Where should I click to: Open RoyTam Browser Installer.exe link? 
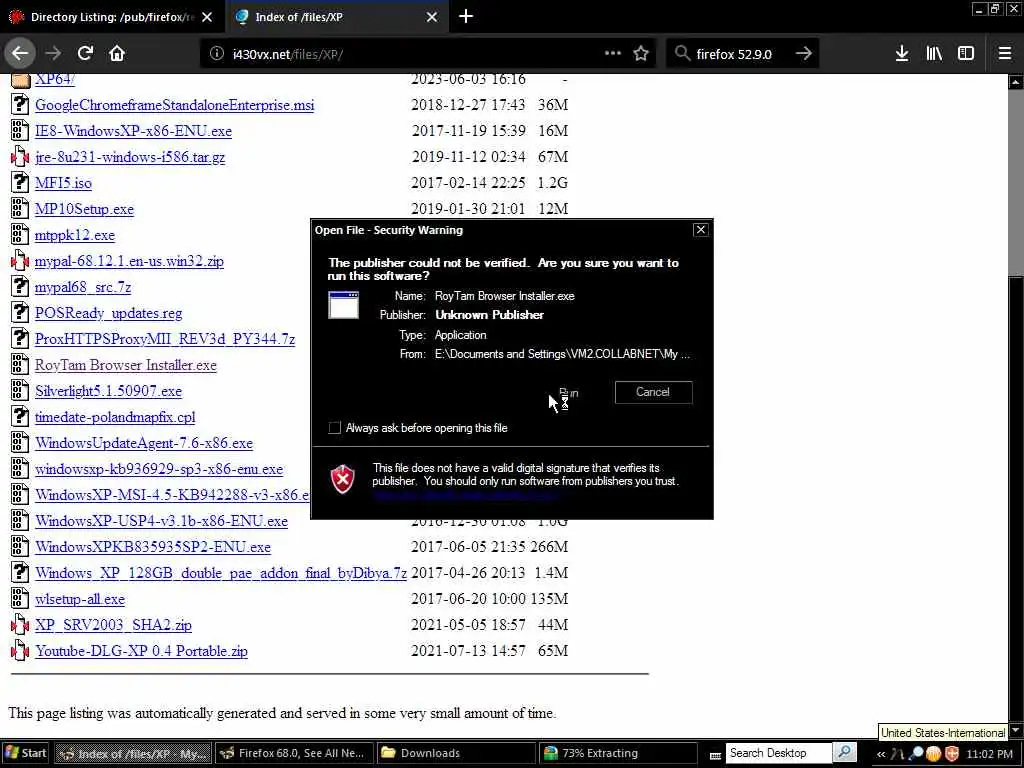click(126, 365)
